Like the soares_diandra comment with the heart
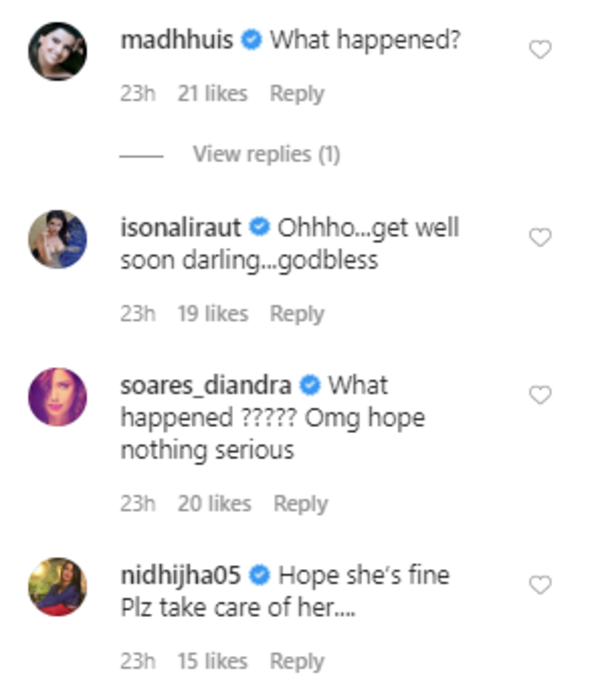 tap(539, 395)
